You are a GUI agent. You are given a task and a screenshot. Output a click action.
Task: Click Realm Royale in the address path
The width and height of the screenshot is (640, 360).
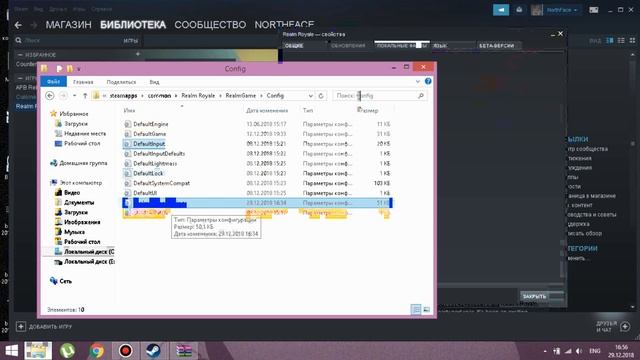[x=198, y=96]
